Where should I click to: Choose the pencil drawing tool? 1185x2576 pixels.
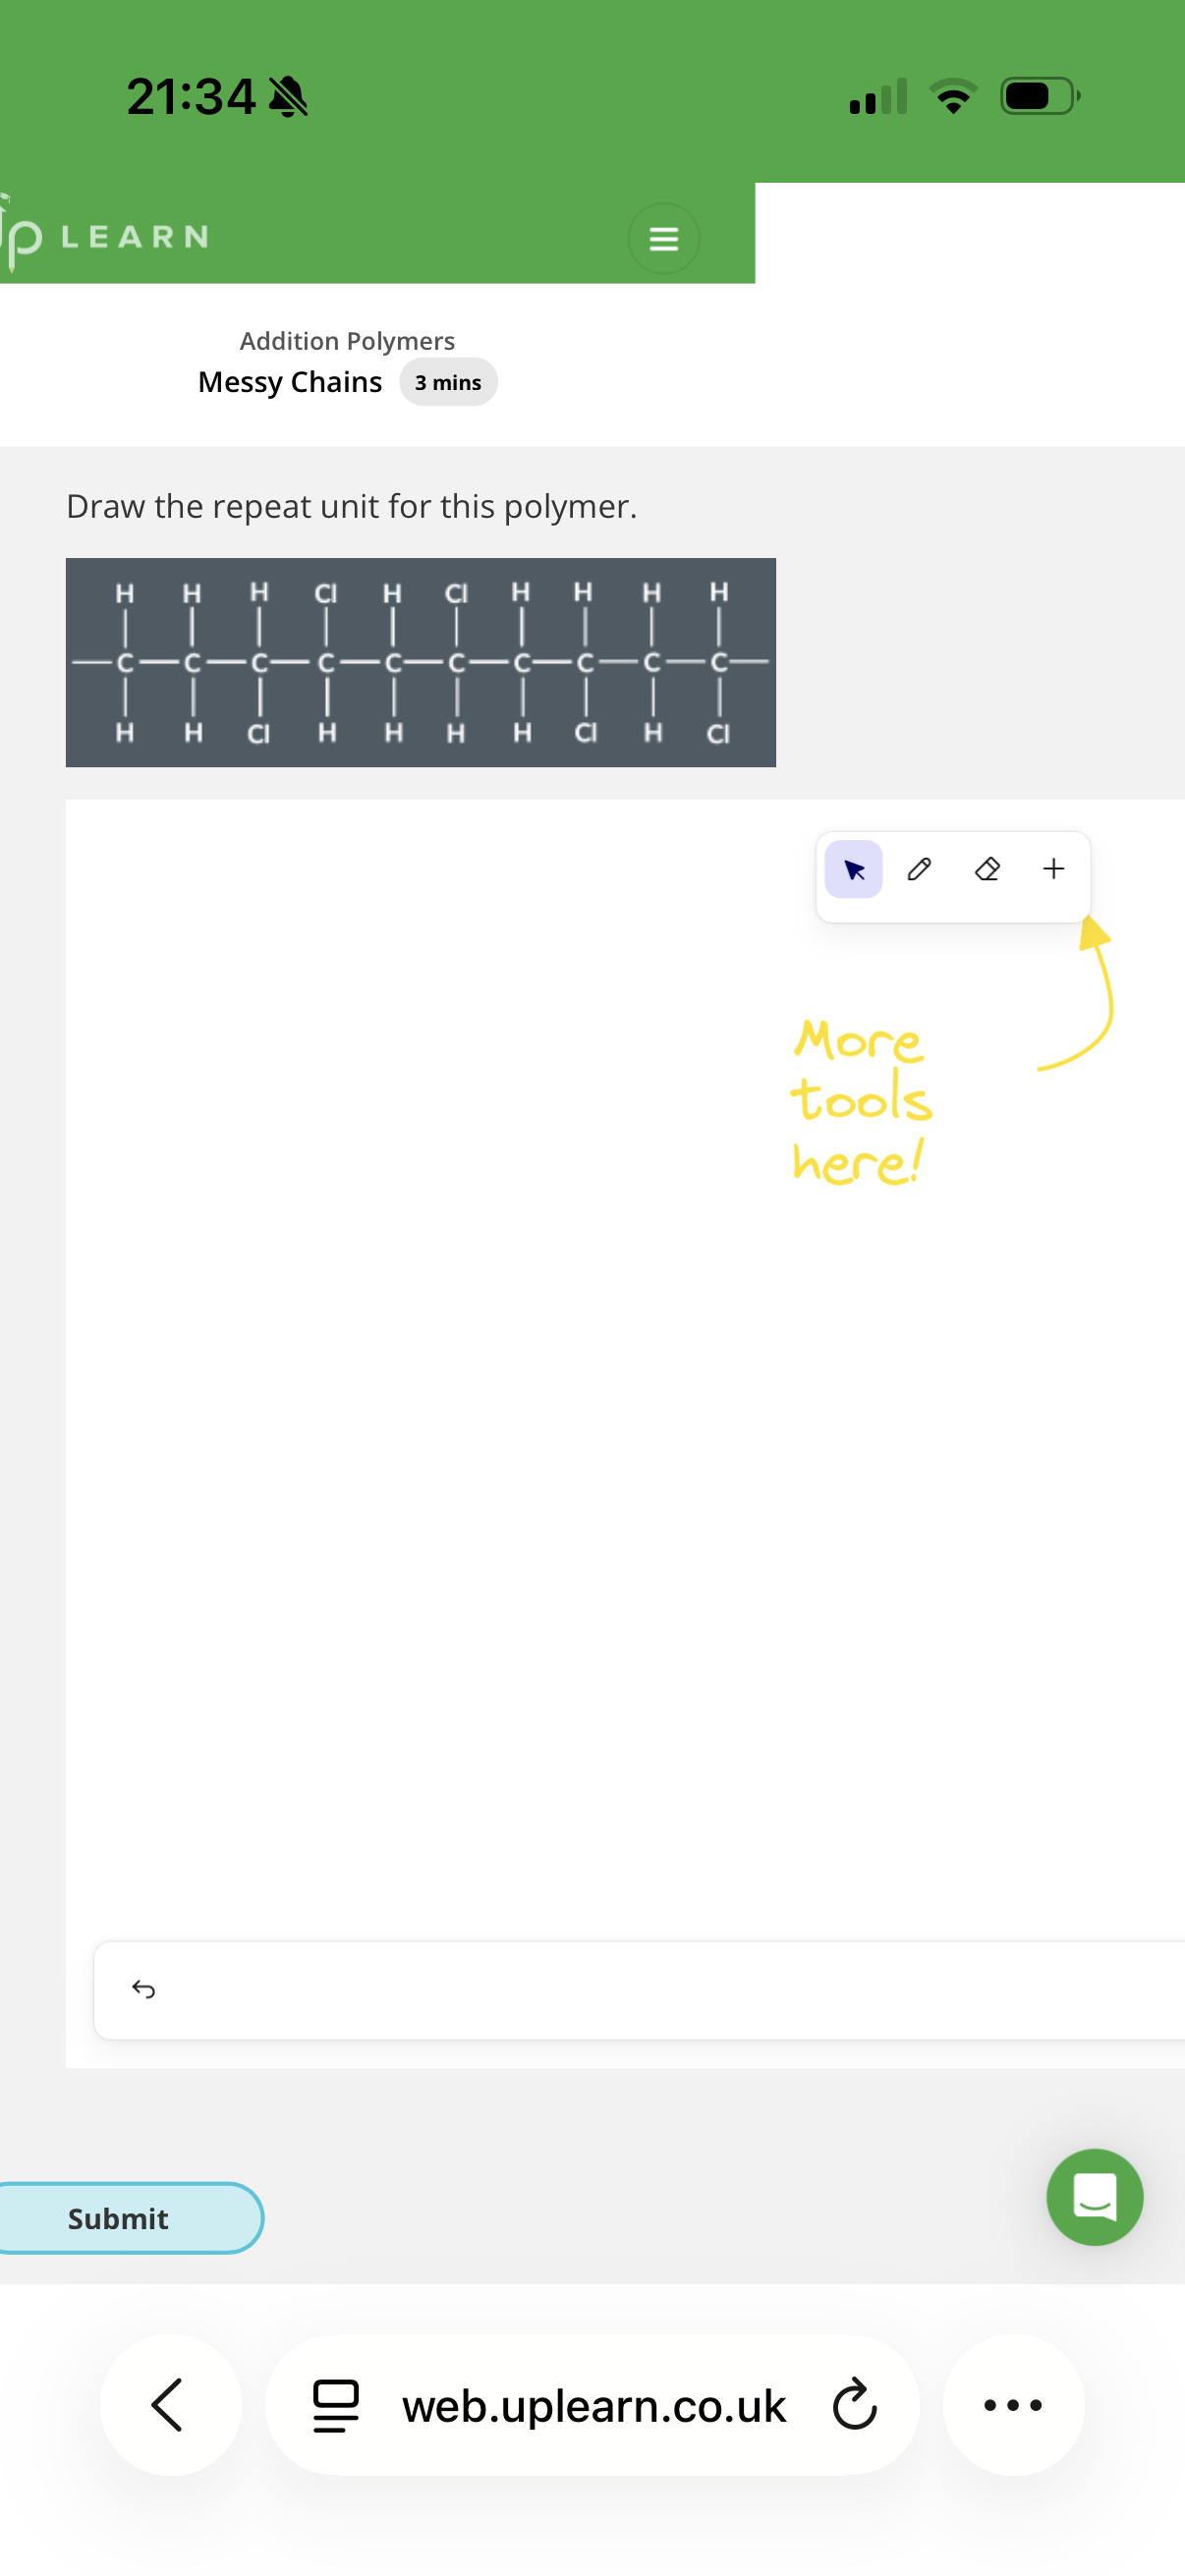pyautogui.click(x=919, y=870)
